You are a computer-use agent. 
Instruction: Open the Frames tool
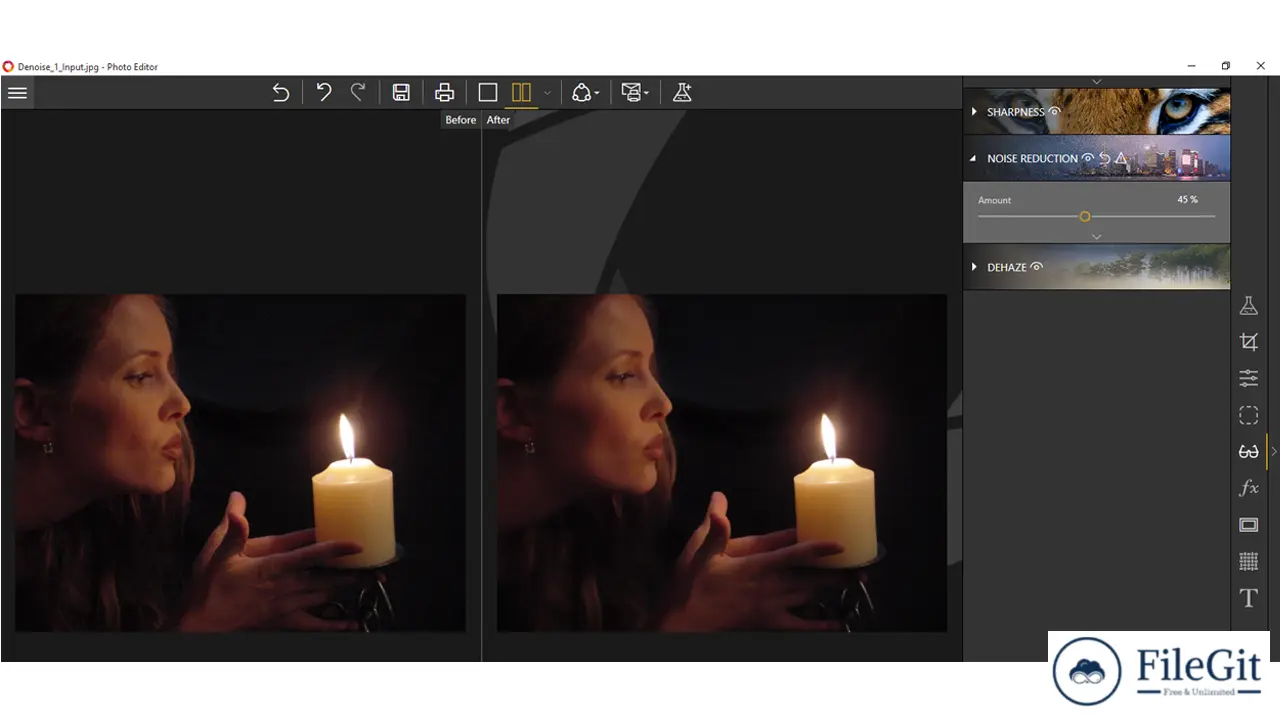[x=1249, y=525]
